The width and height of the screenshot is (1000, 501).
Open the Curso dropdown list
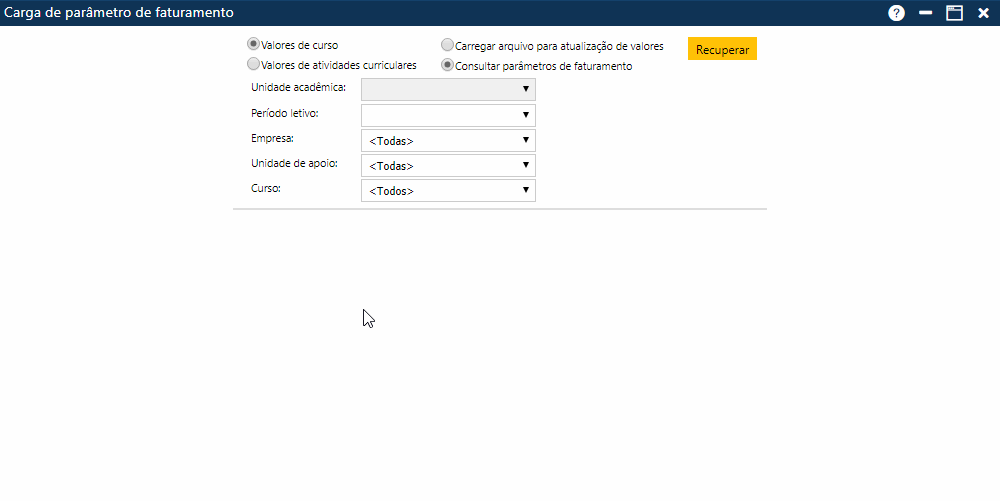point(448,190)
